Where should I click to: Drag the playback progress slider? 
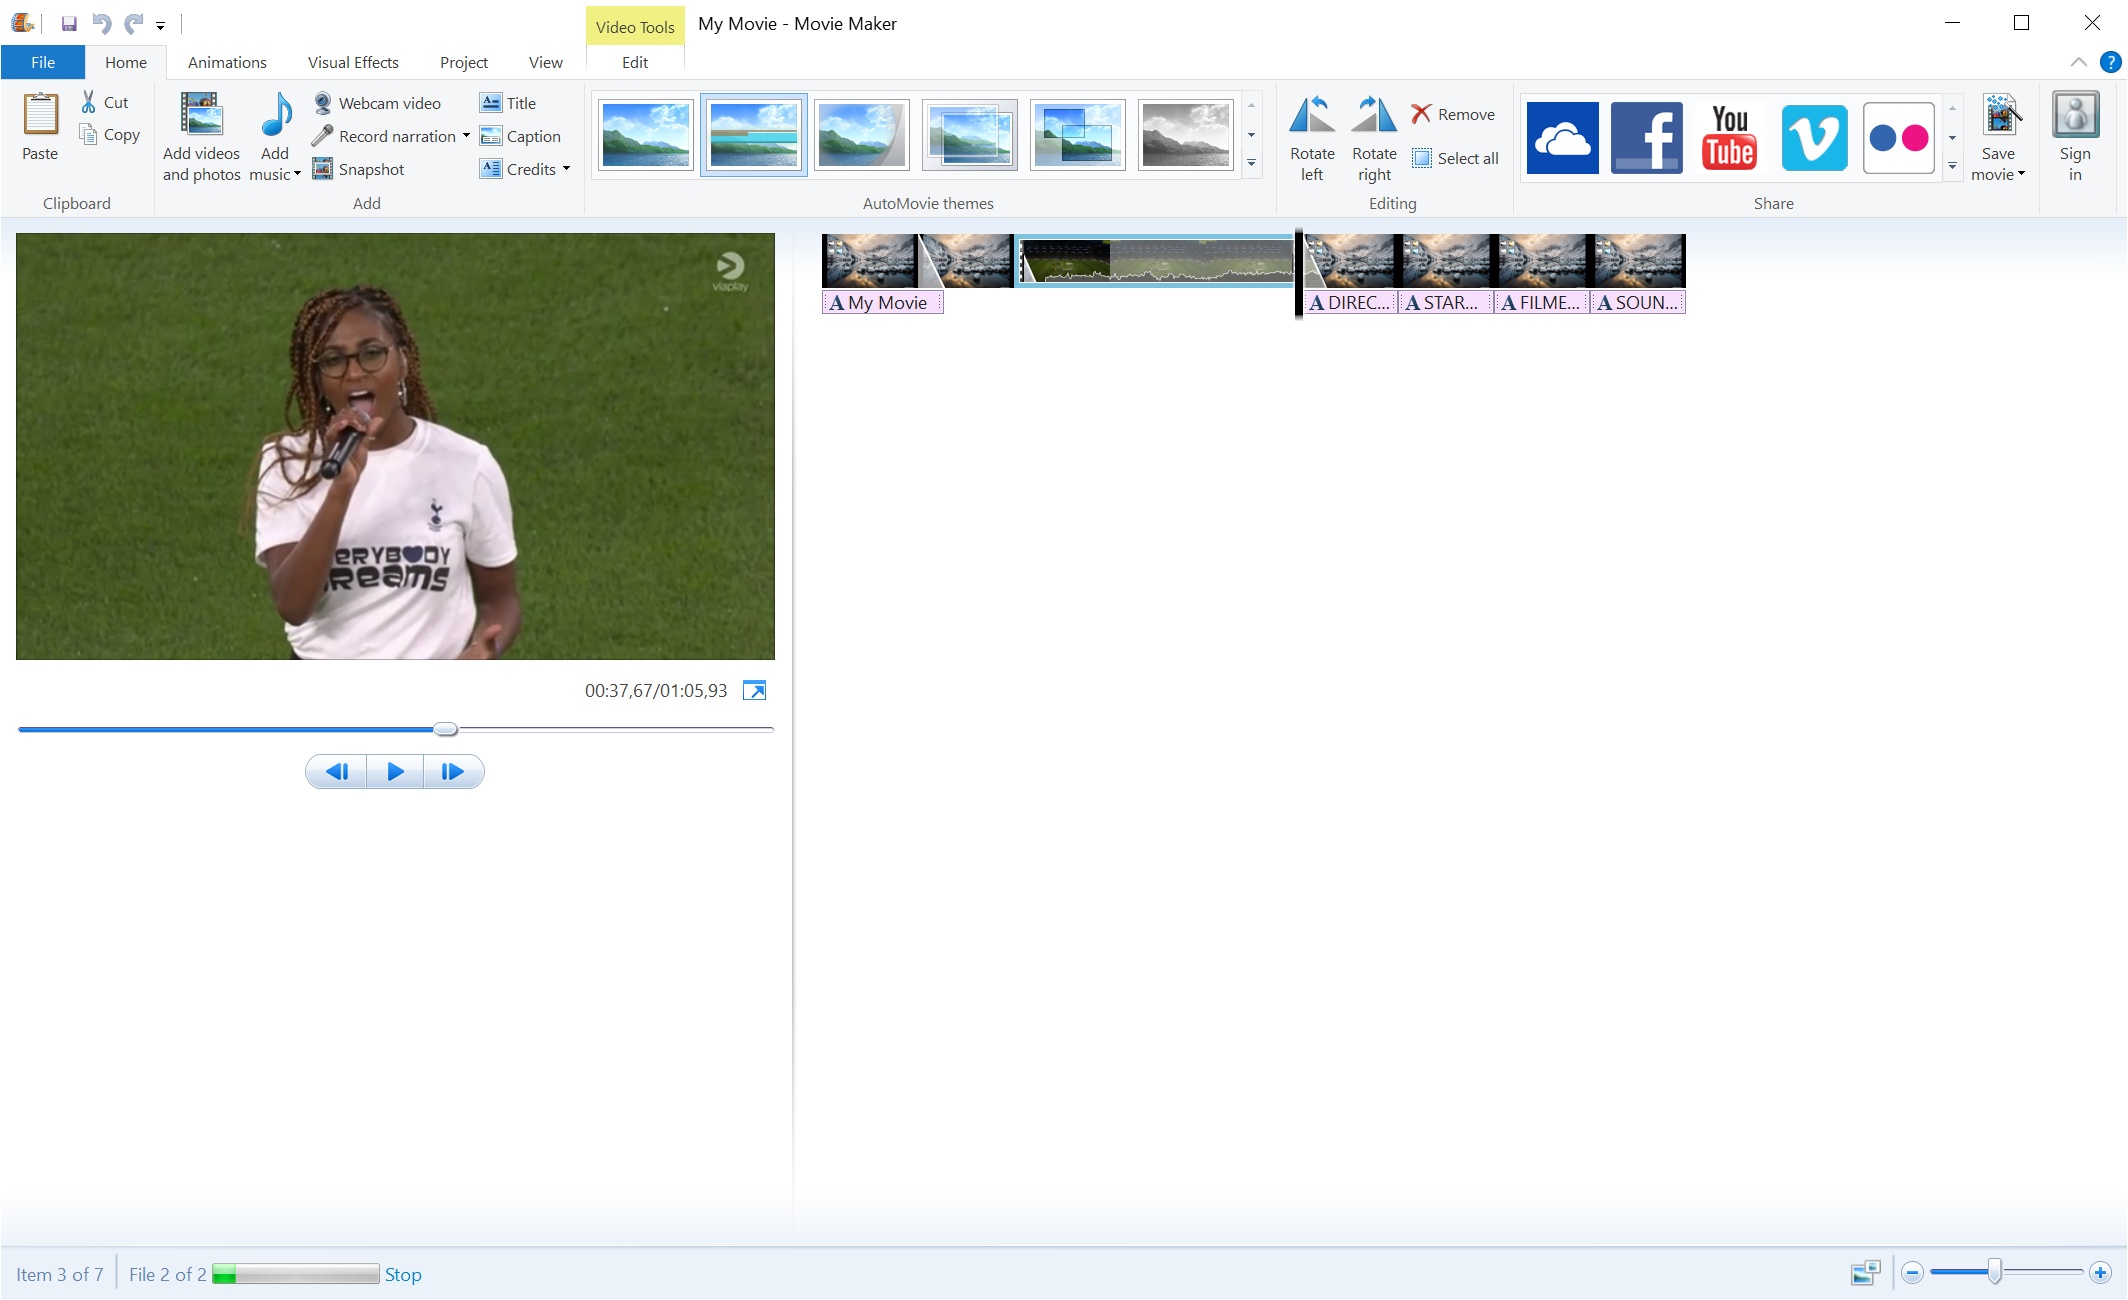445,730
